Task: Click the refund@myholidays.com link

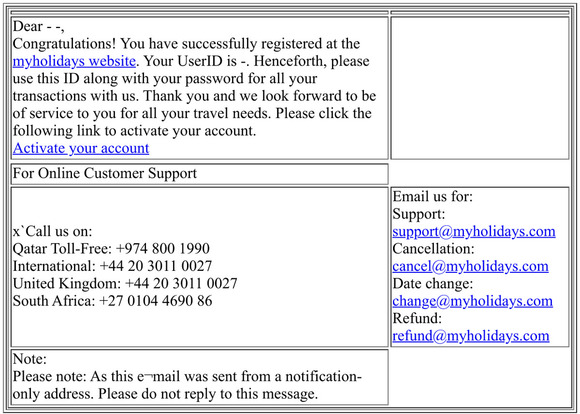Action: (471, 336)
